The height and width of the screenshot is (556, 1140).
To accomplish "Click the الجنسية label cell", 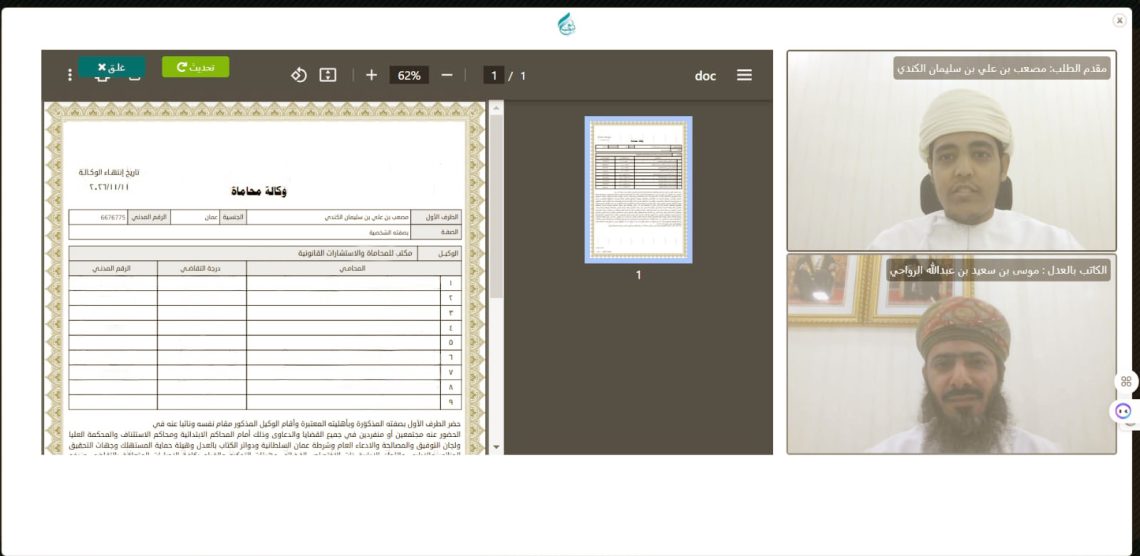I will pos(233,217).
